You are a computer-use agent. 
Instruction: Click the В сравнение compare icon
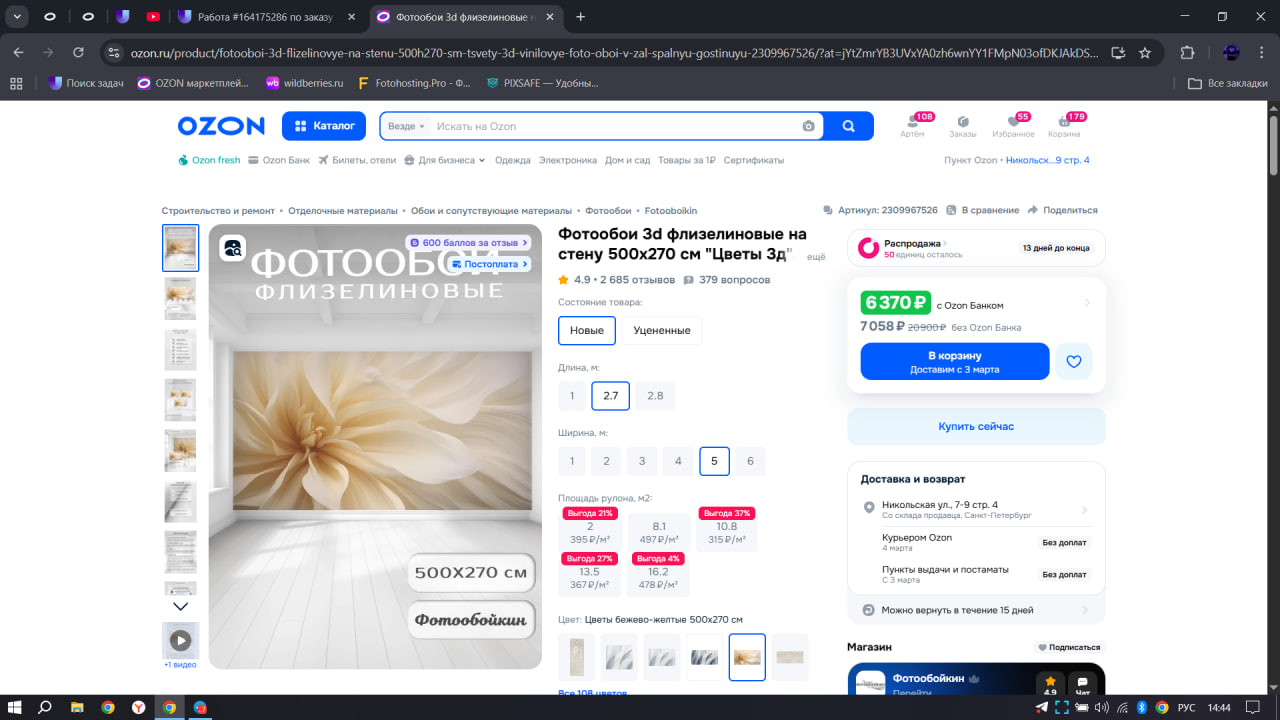[x=983, y=210]
